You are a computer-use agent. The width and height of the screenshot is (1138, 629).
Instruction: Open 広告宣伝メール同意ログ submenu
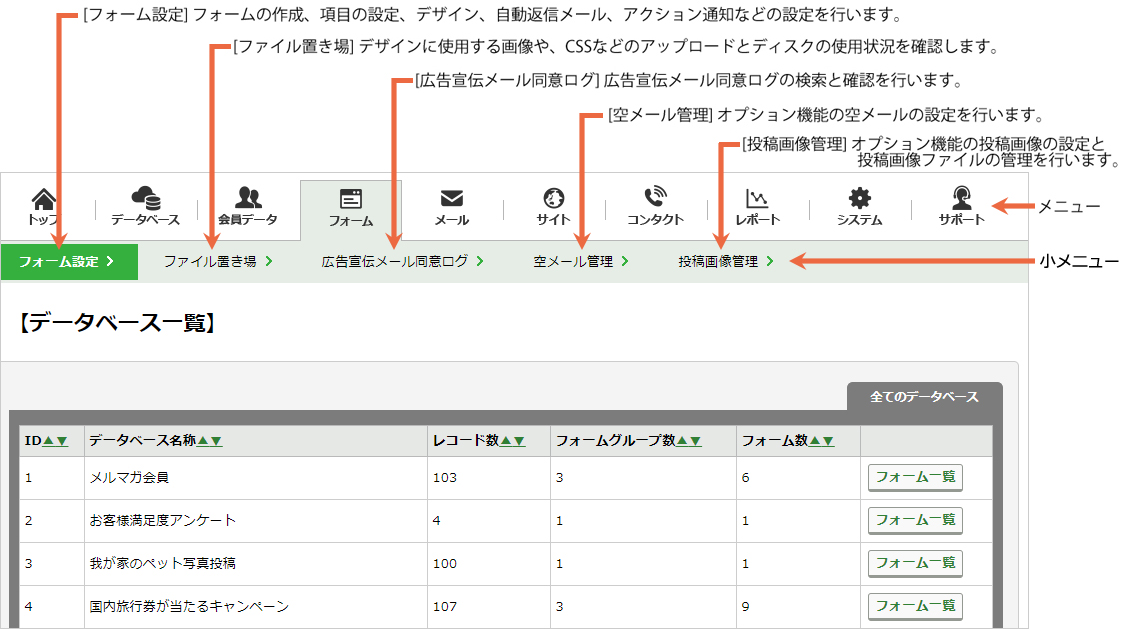click(402, 261)
